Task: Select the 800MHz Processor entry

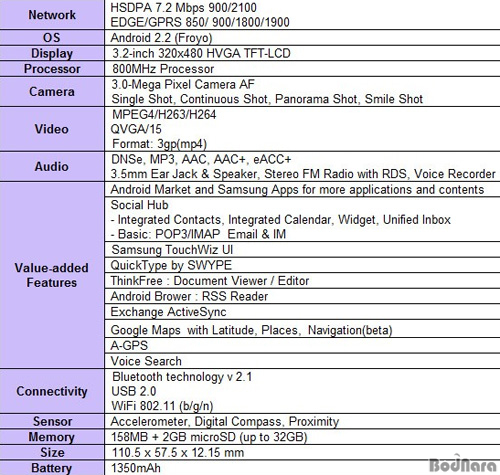Action: pos(163,69)
